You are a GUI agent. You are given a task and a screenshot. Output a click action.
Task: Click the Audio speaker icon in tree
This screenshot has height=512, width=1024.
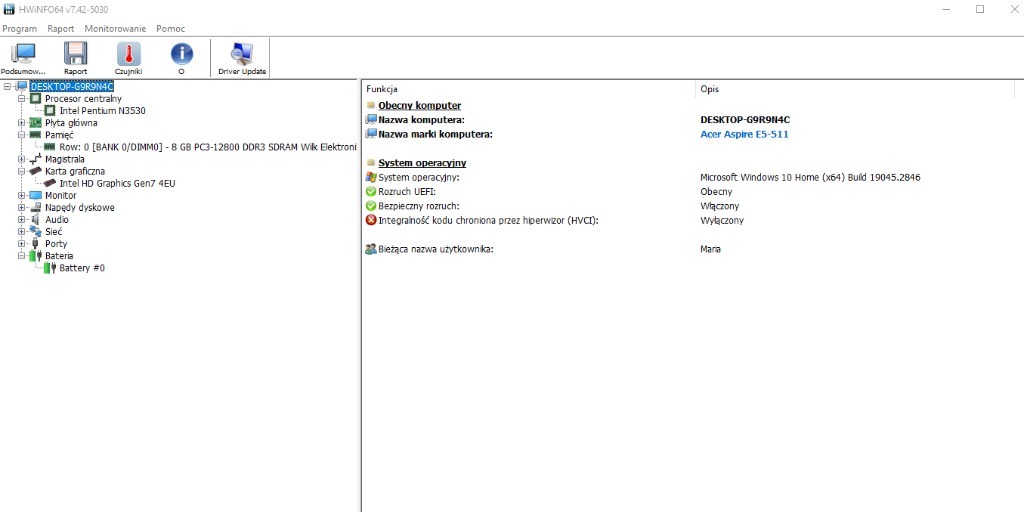[x=35, y=219]
